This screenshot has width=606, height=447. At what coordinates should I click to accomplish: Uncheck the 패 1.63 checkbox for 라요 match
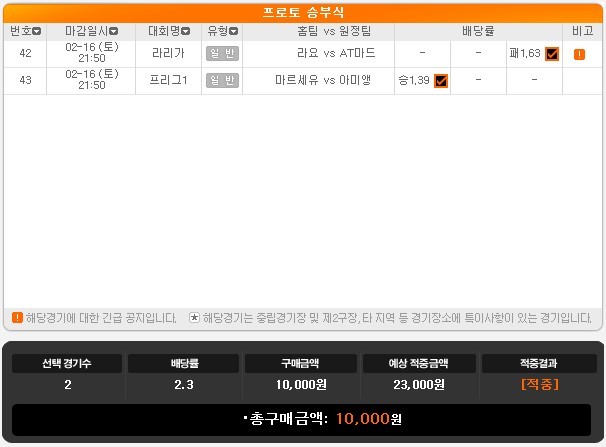point(552,54)
